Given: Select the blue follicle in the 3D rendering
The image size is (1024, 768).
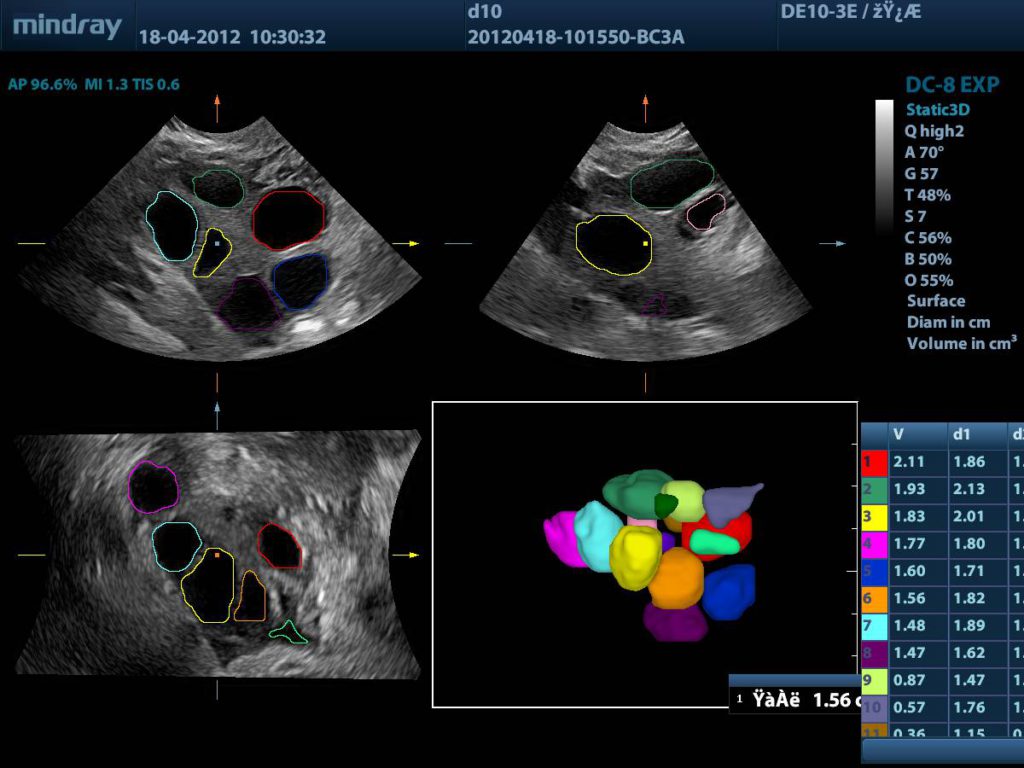Looking at the screenshot, I should (728, 590).
